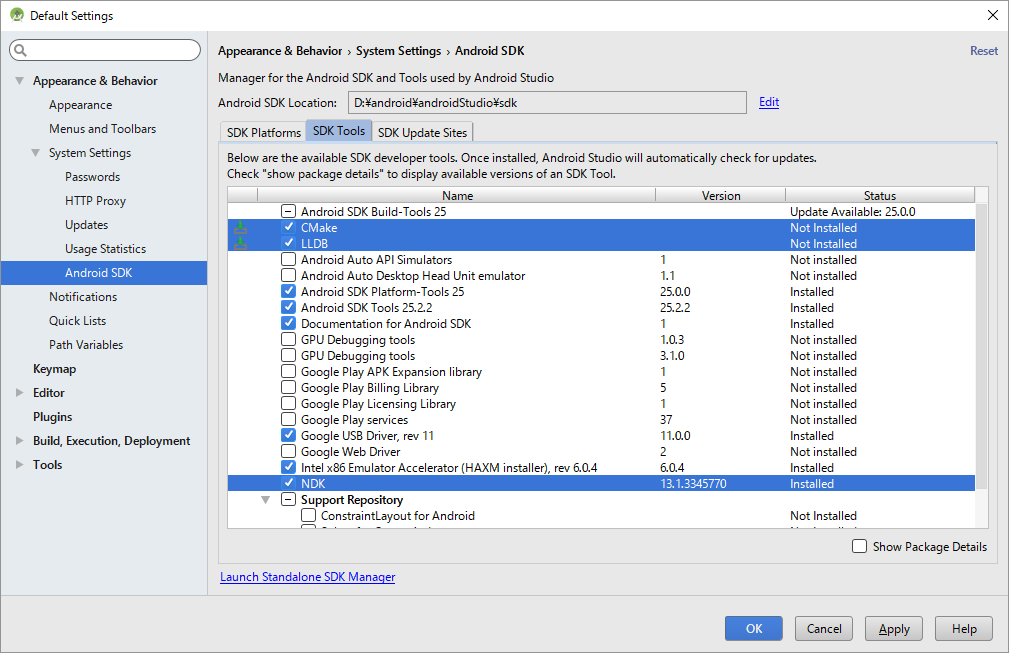
Task: Toggle Android SDK Build-Tools 25 checkbox
Action: pyautogui.click(x=288, y=211)
